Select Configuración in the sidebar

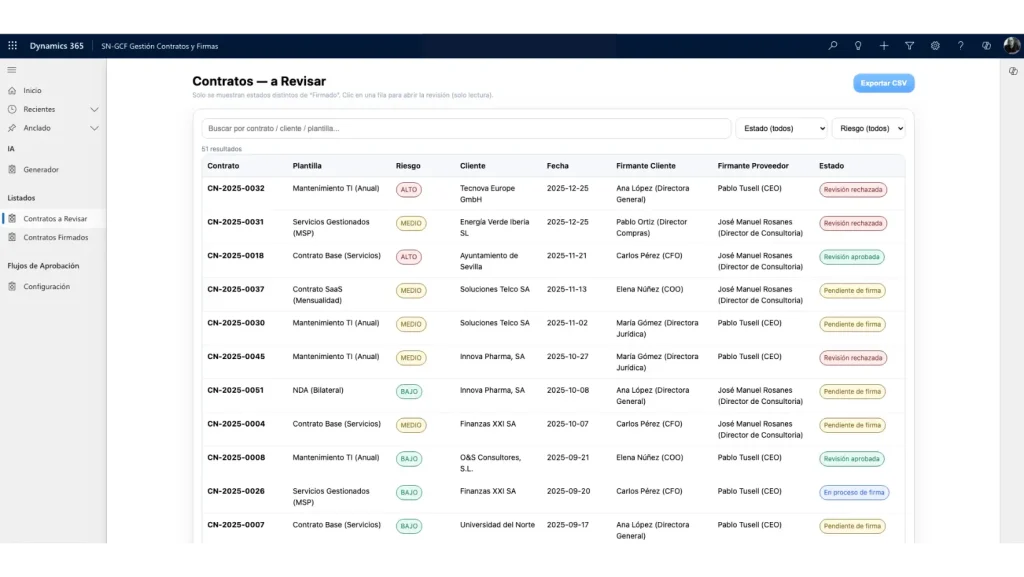pos(46,286)
